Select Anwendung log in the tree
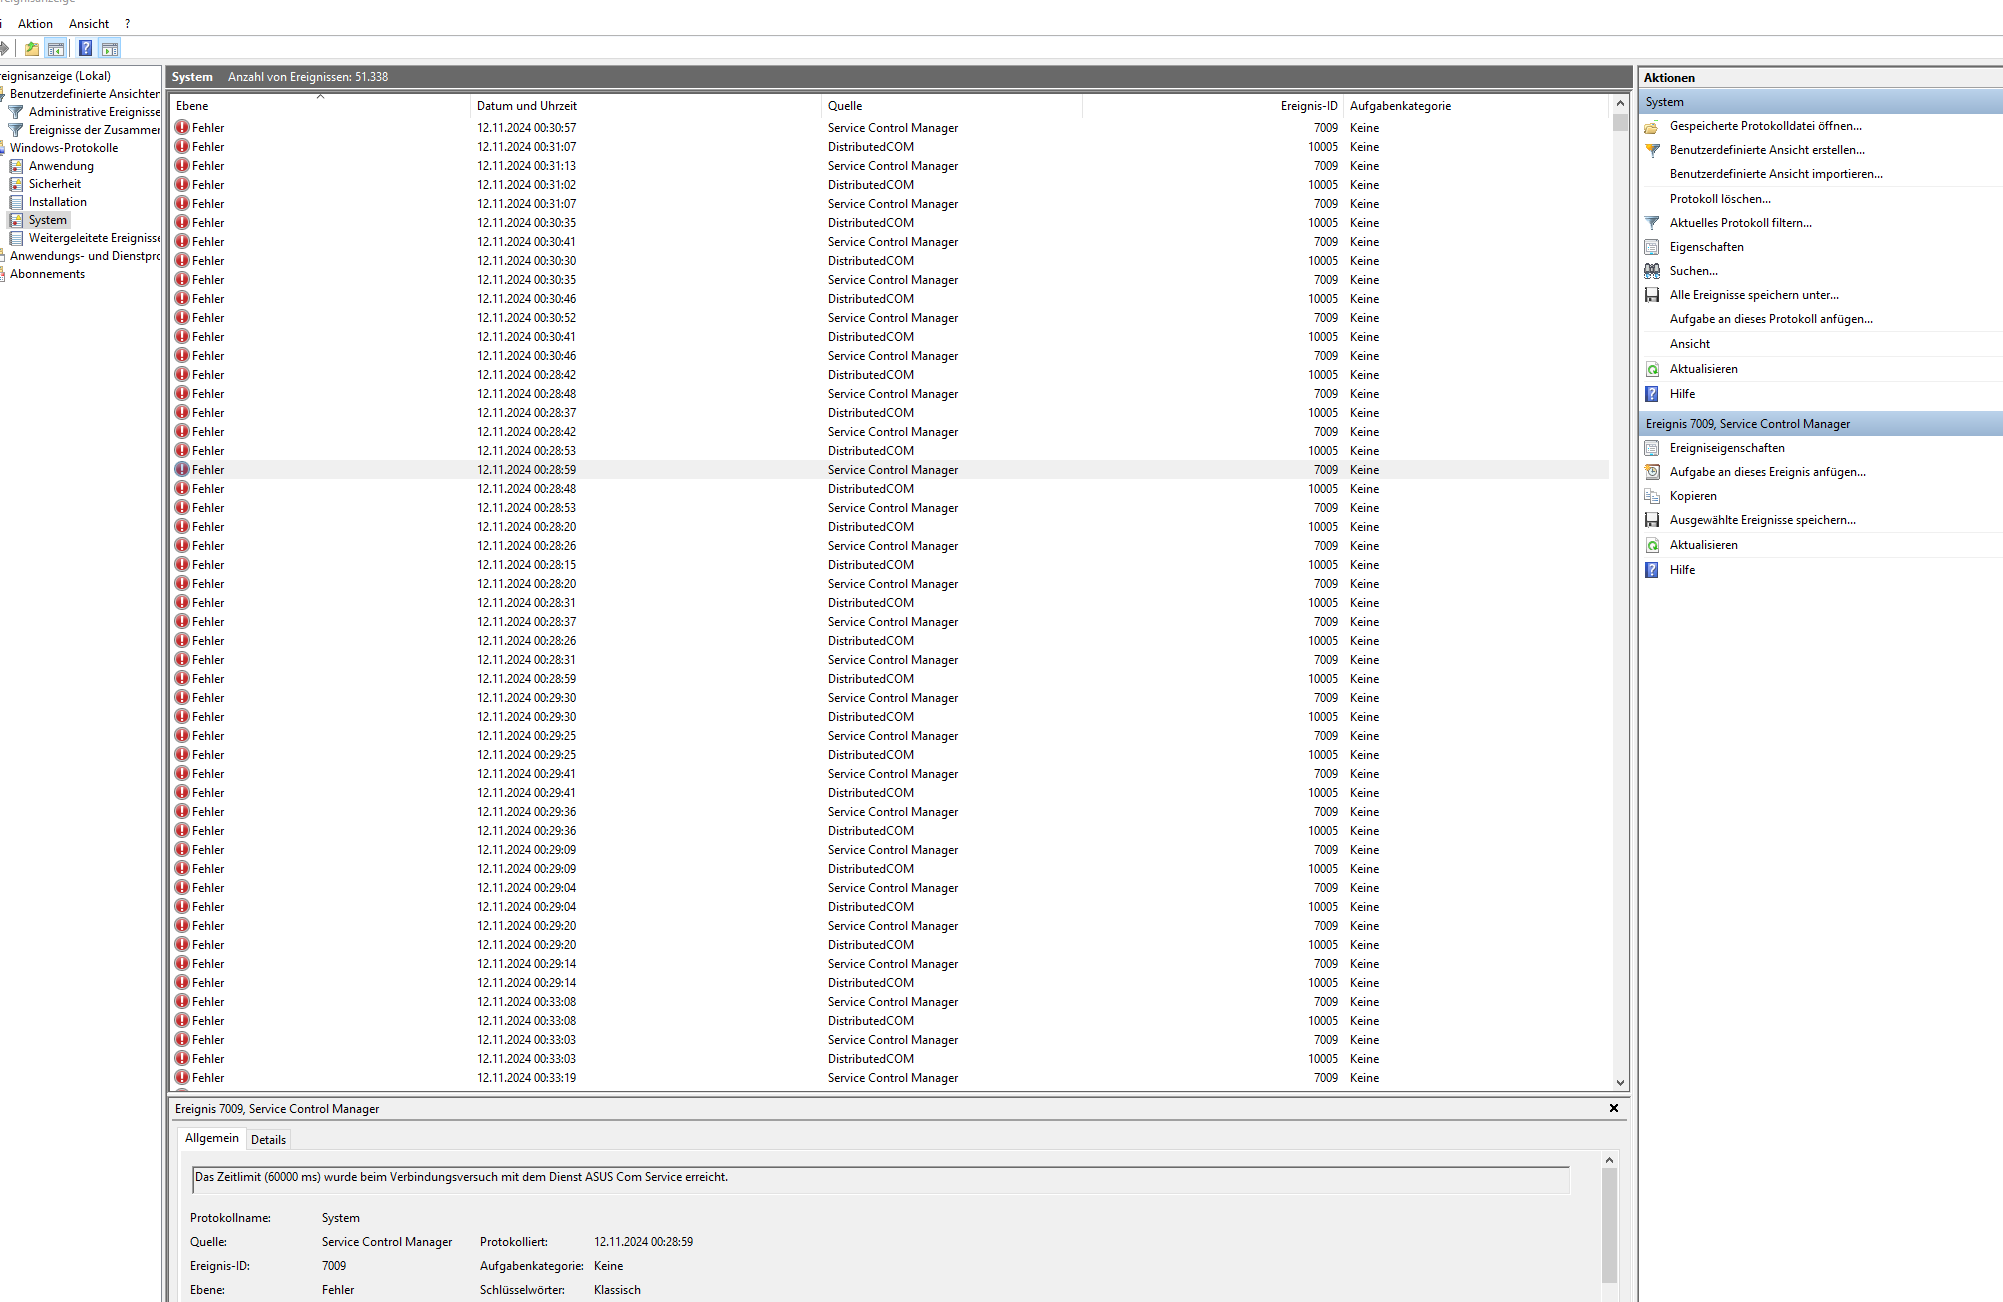The width and height of the screenshot is (2003, 1302). coord(61,166)
